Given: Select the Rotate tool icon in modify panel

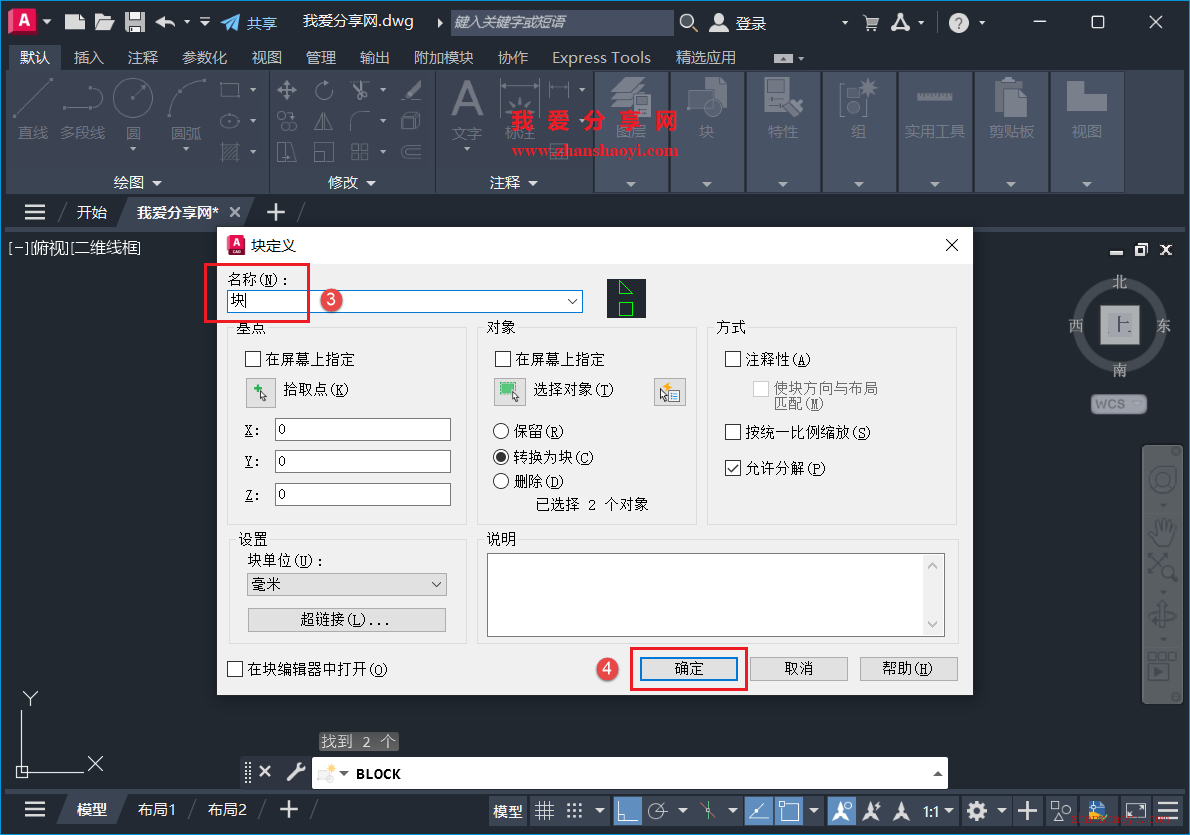Looking at the screenshot, I should click(324, 90).
